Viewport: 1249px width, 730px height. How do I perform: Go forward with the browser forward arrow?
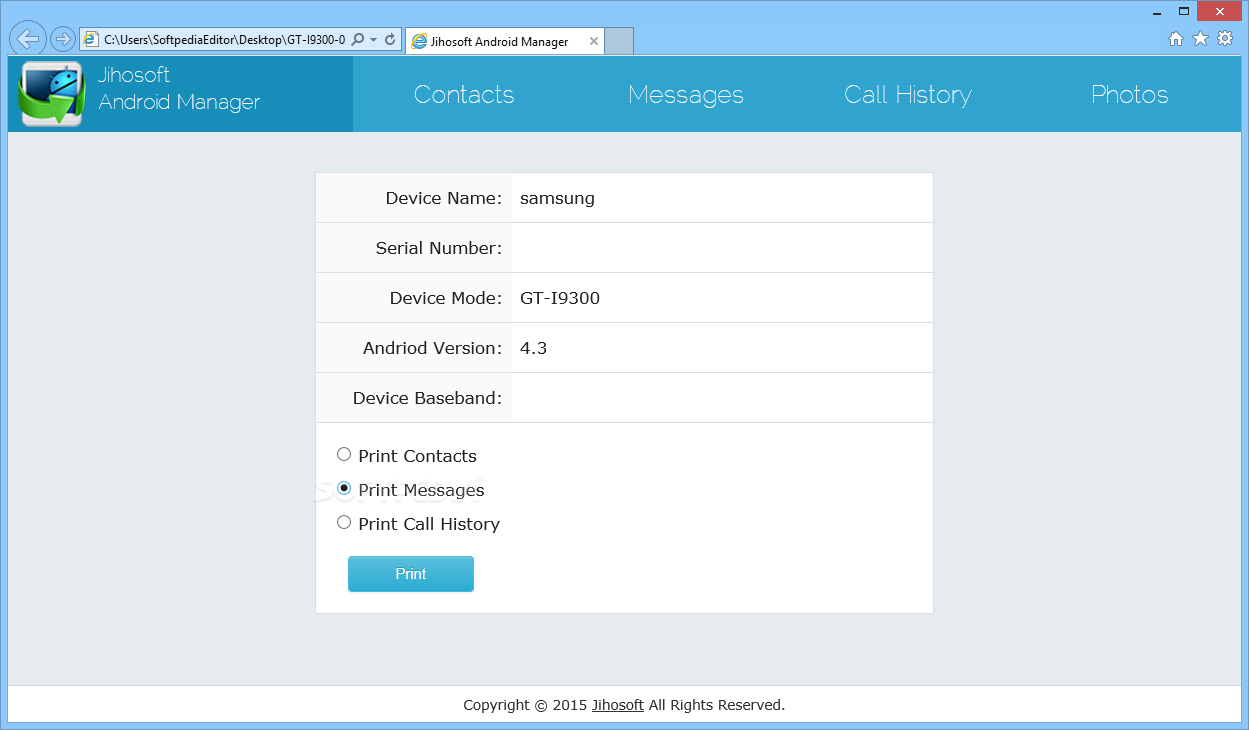62,40
